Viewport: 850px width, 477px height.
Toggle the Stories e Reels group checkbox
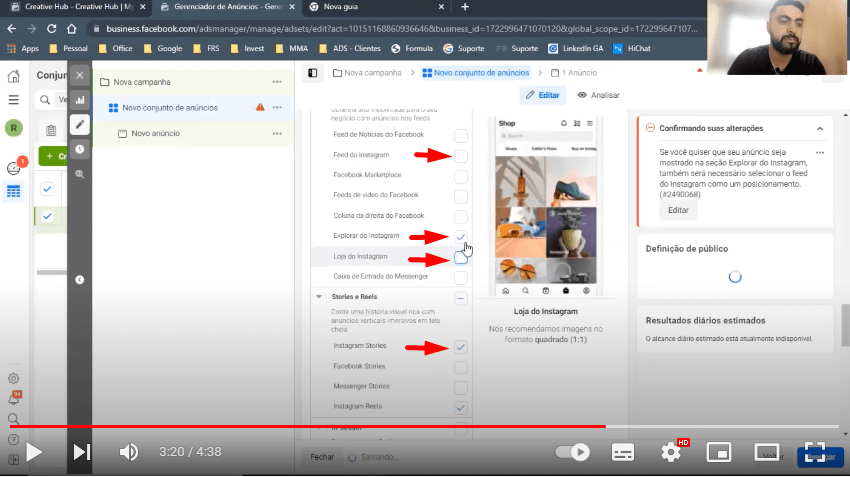pos(461,298)
